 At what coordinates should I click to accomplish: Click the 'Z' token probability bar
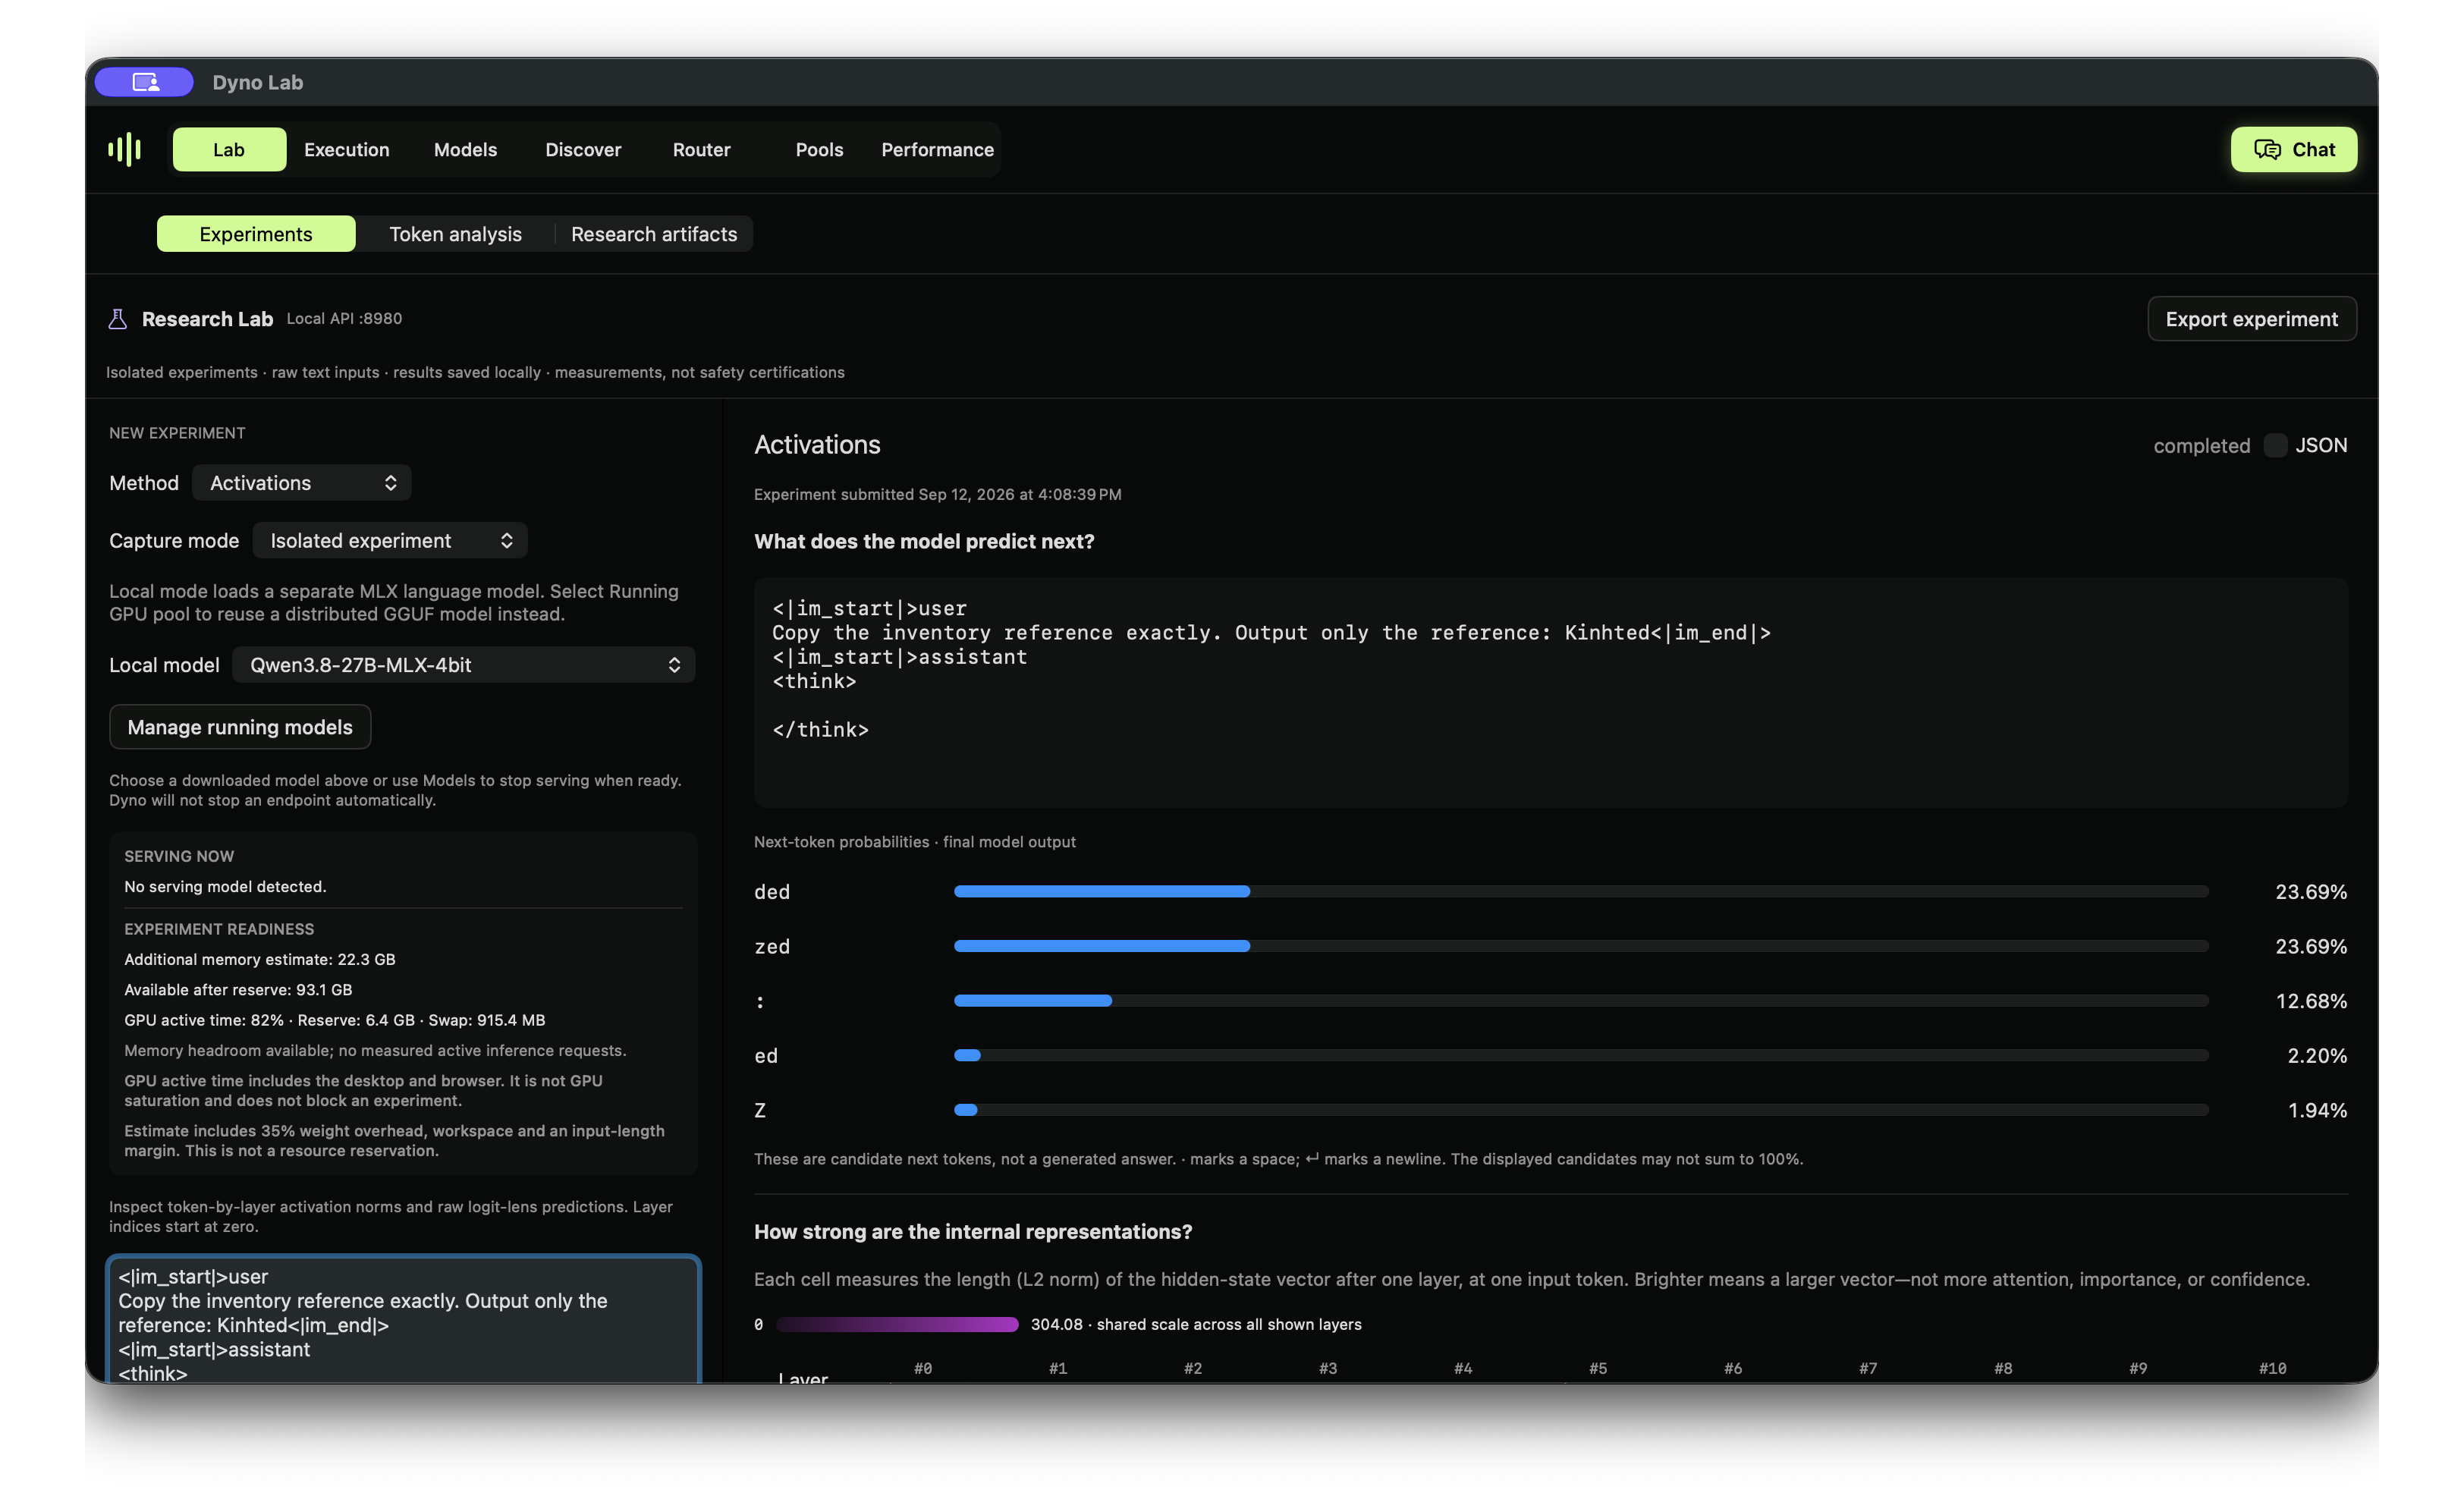tap(1581, 1110)
